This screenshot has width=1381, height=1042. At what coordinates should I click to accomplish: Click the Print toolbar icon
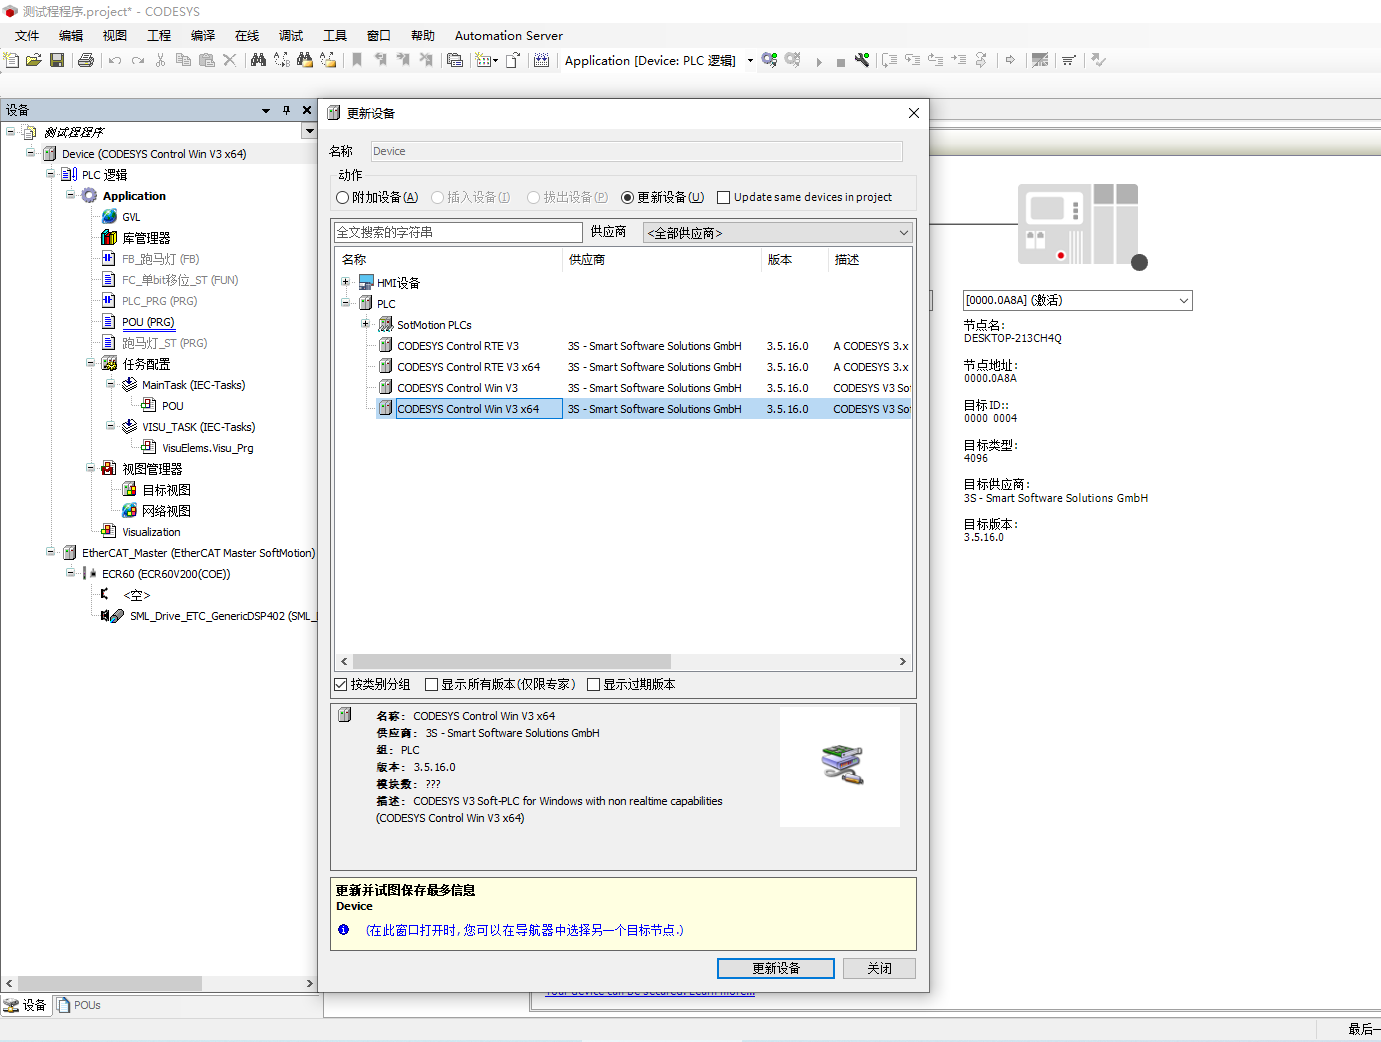(86, 60)
